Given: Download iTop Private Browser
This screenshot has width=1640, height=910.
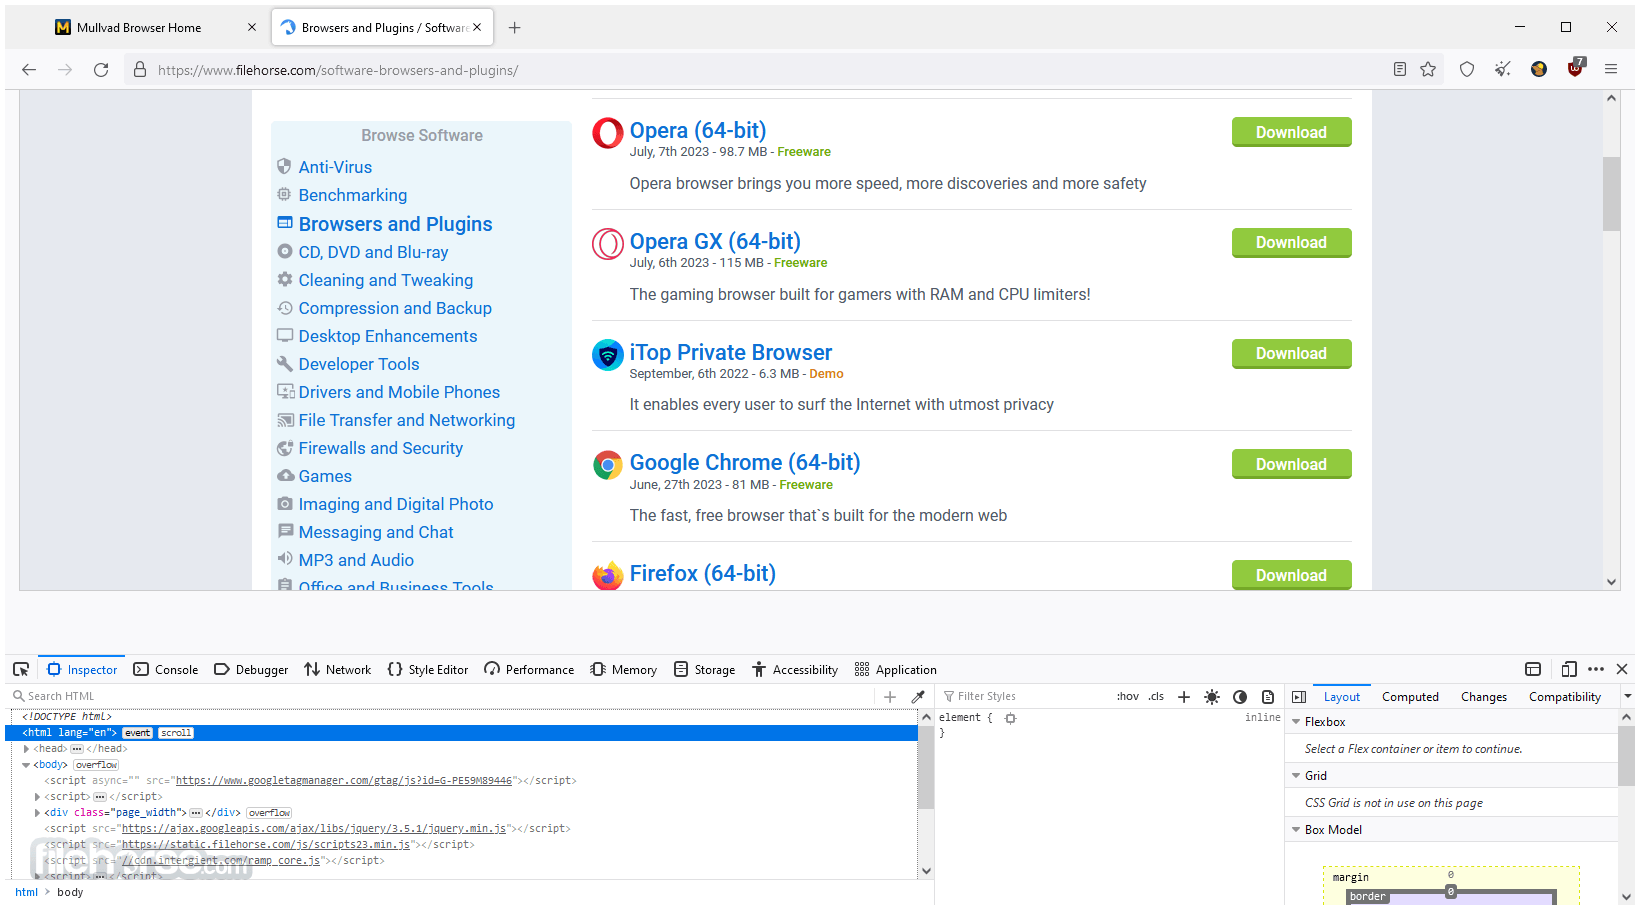Looking at the screenshot, I should (1291, 354).
